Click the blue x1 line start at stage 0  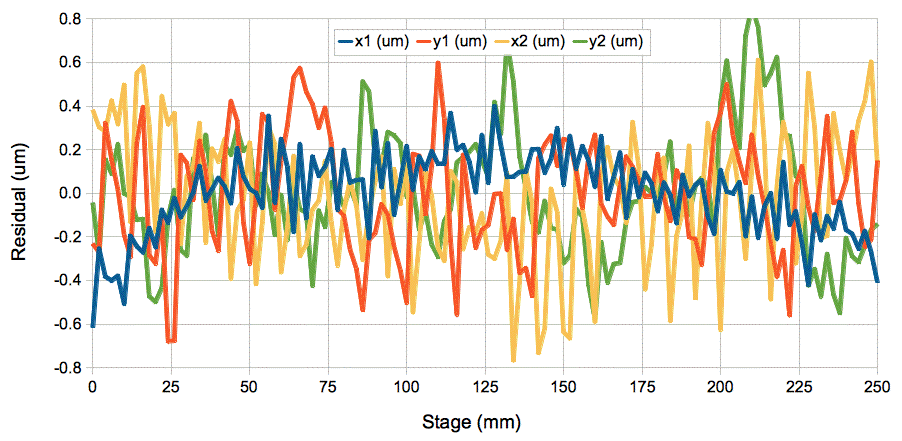[93, 325]
